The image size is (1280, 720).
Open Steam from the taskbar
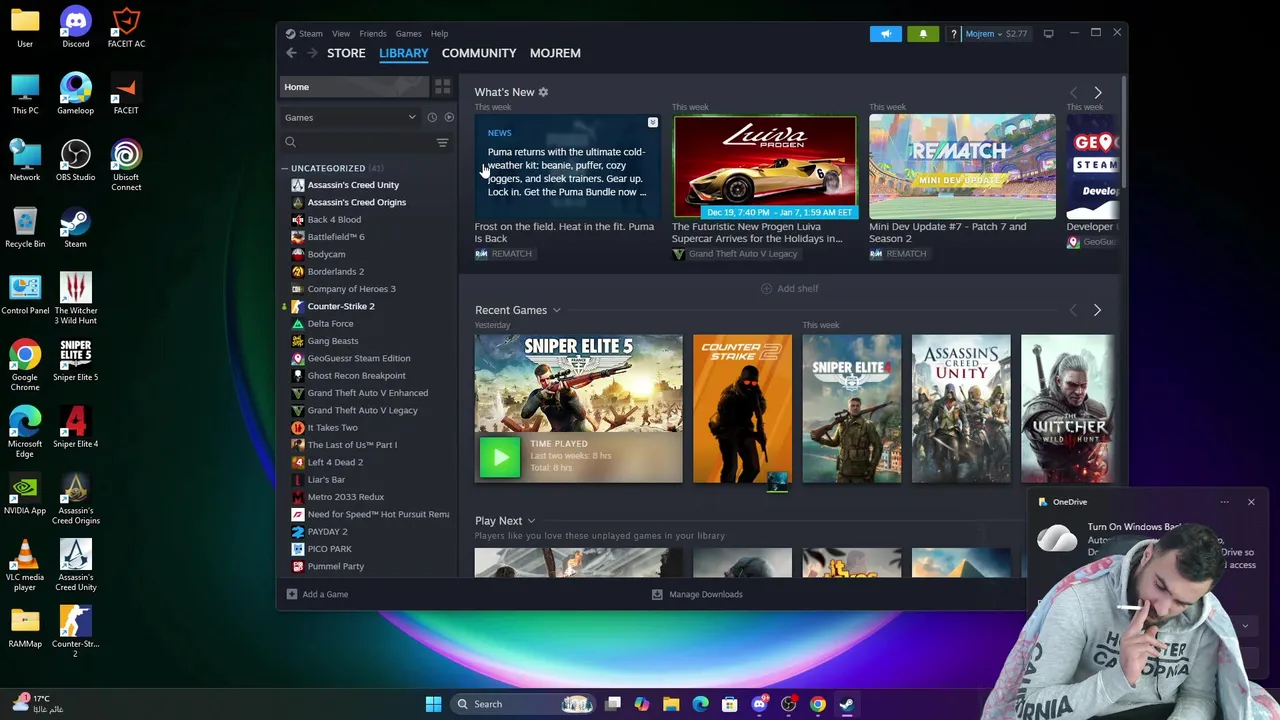(846, 704)
